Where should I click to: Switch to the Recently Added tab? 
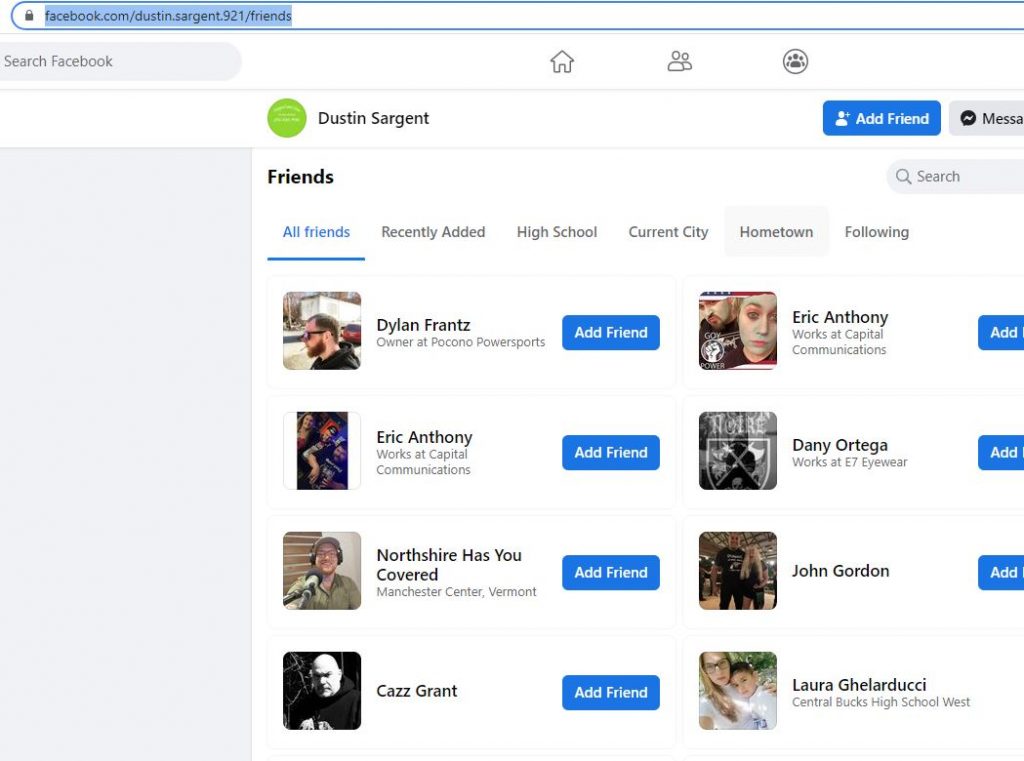click(x=433, y=232)
